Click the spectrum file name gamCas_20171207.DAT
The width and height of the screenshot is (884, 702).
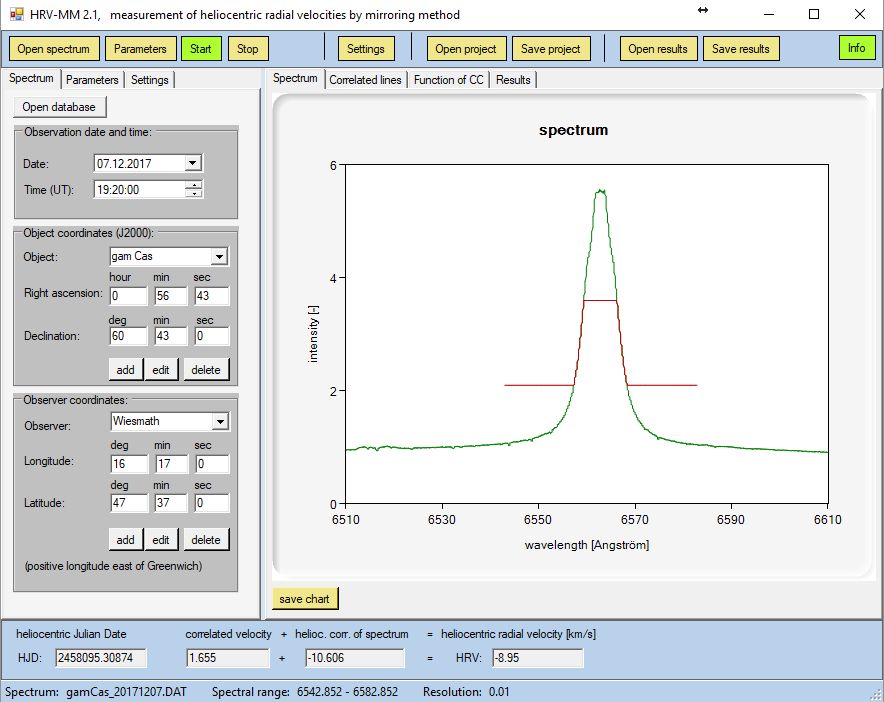126,692
